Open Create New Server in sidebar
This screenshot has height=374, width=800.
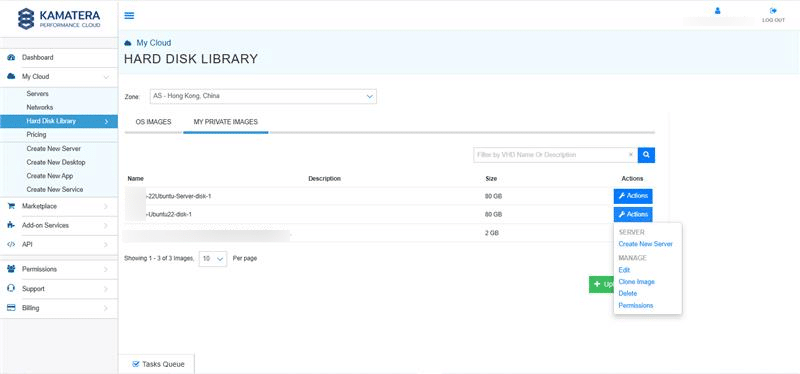(54, 148)
